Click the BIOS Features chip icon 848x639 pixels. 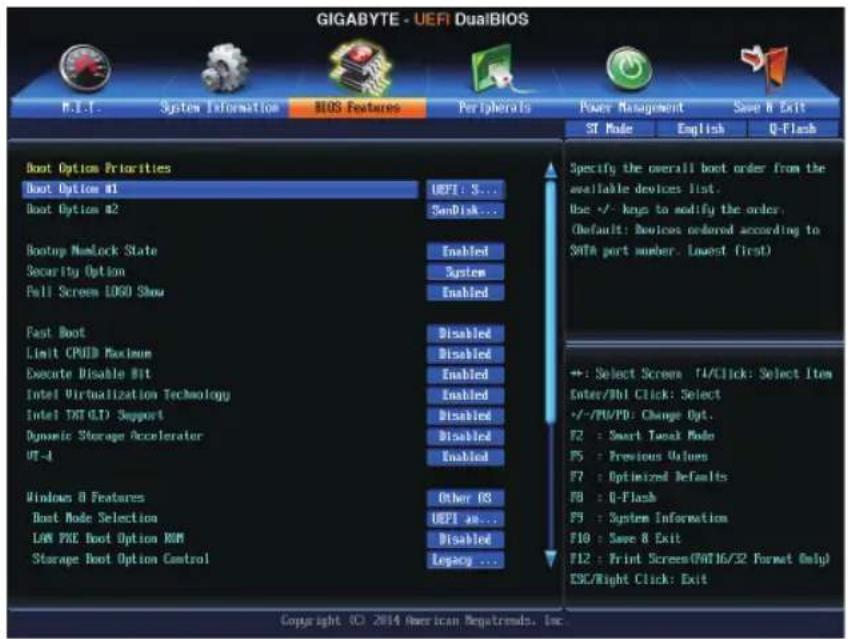click(360, 68)
